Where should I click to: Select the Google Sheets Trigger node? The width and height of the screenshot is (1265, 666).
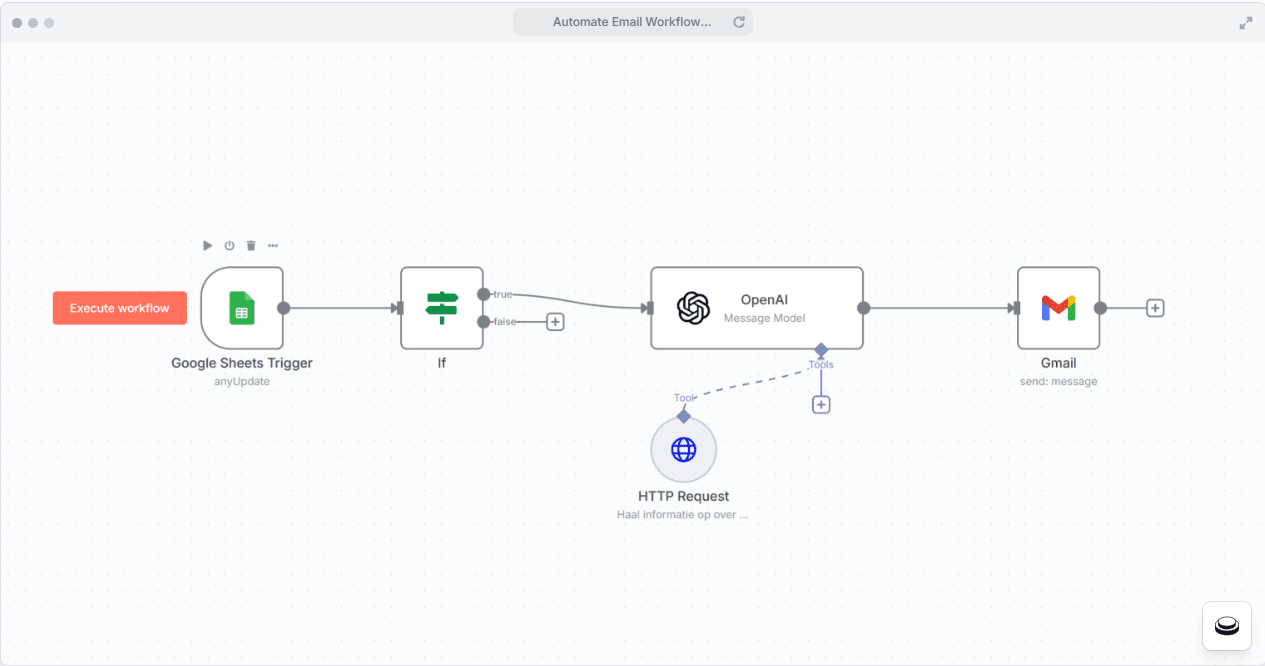pyautogui.click(x=242, y=308)
